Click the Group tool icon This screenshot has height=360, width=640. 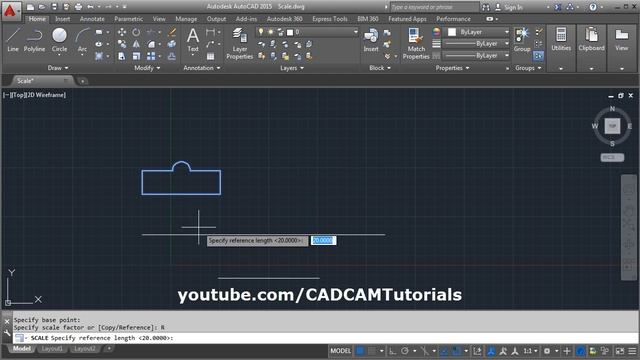522,40
